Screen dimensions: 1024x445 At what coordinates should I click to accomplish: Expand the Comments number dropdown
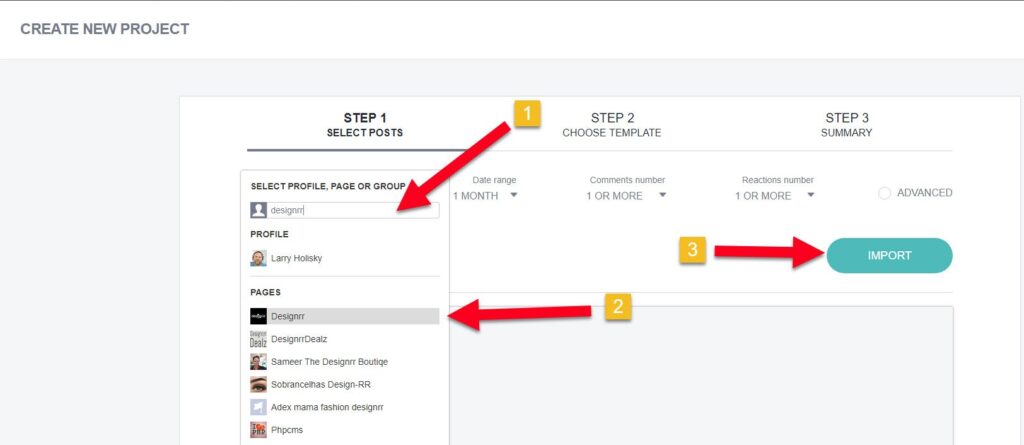(626, 196)
